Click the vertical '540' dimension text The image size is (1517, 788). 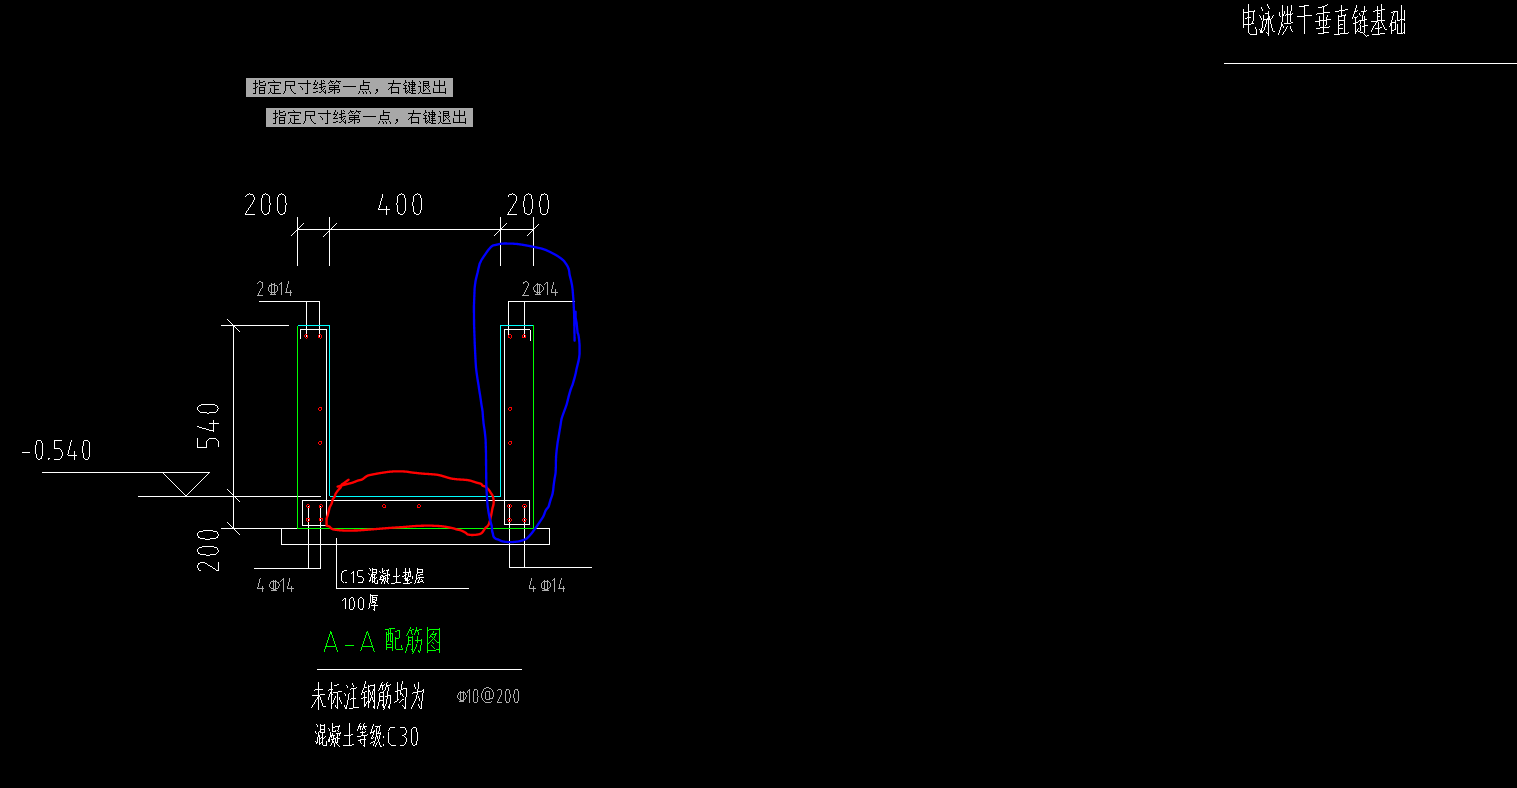208,427
